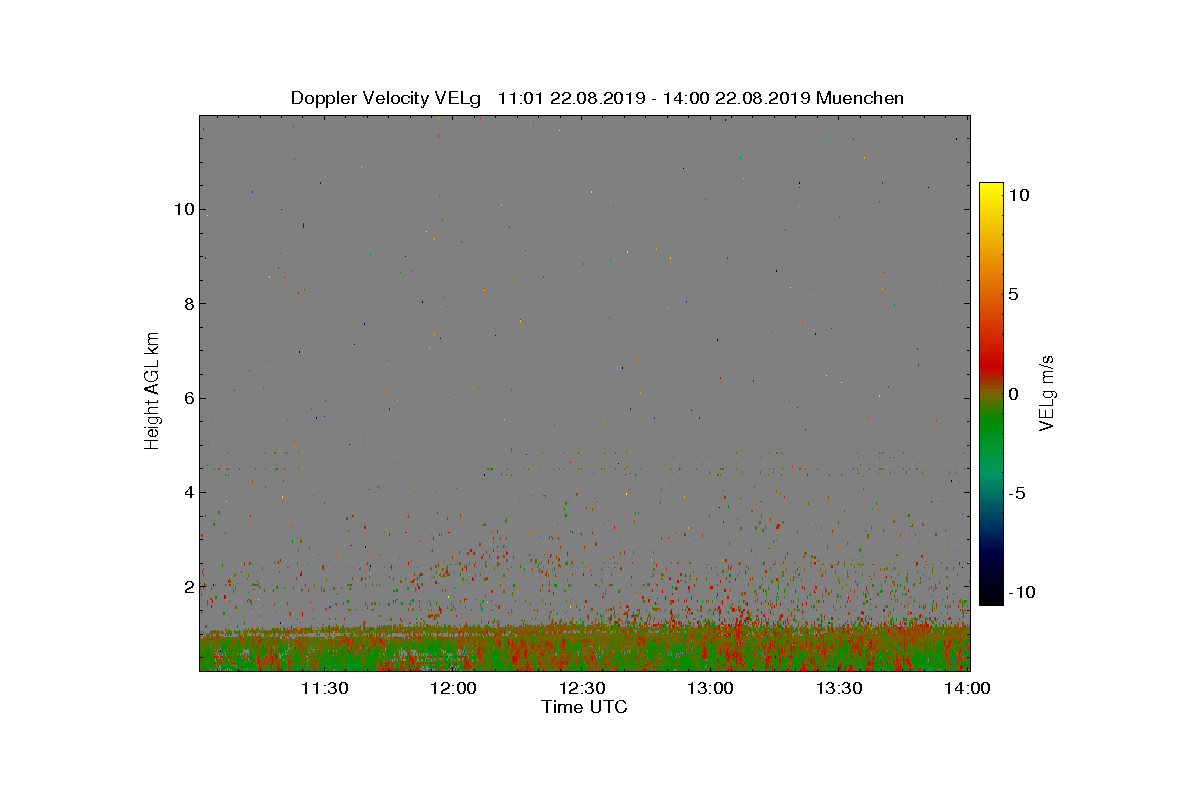Click the colorbar value -10 label
1200x800 pixels.
(1021, 592)
